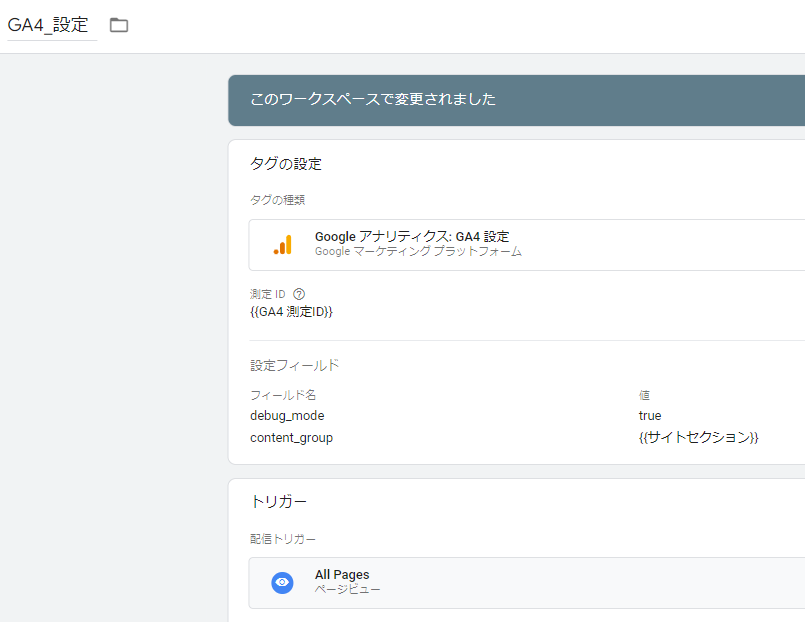The width and height of the screenshot is (805, 622).
Task: Click the {{サイトセクション}} value
Action: pos(698,437)
